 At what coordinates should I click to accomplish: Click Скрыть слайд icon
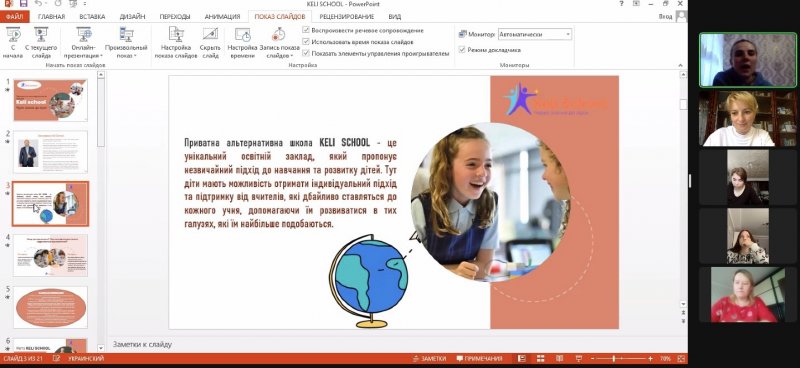(210, 35)
